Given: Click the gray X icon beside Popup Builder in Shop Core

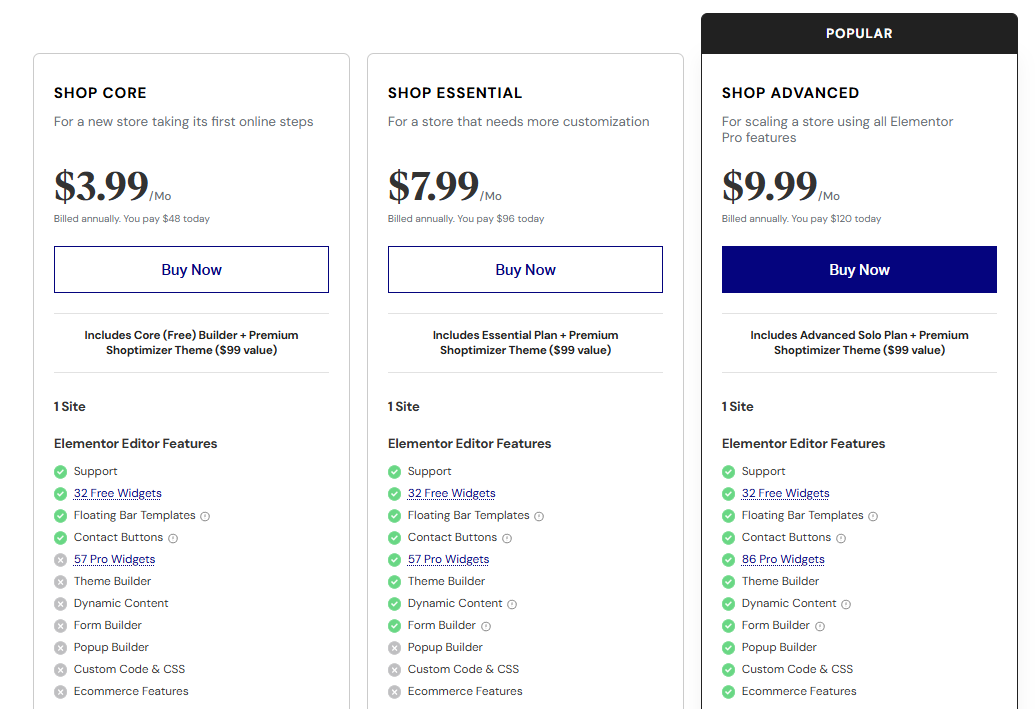Looking at the screenshot, I should pos(60,647).
